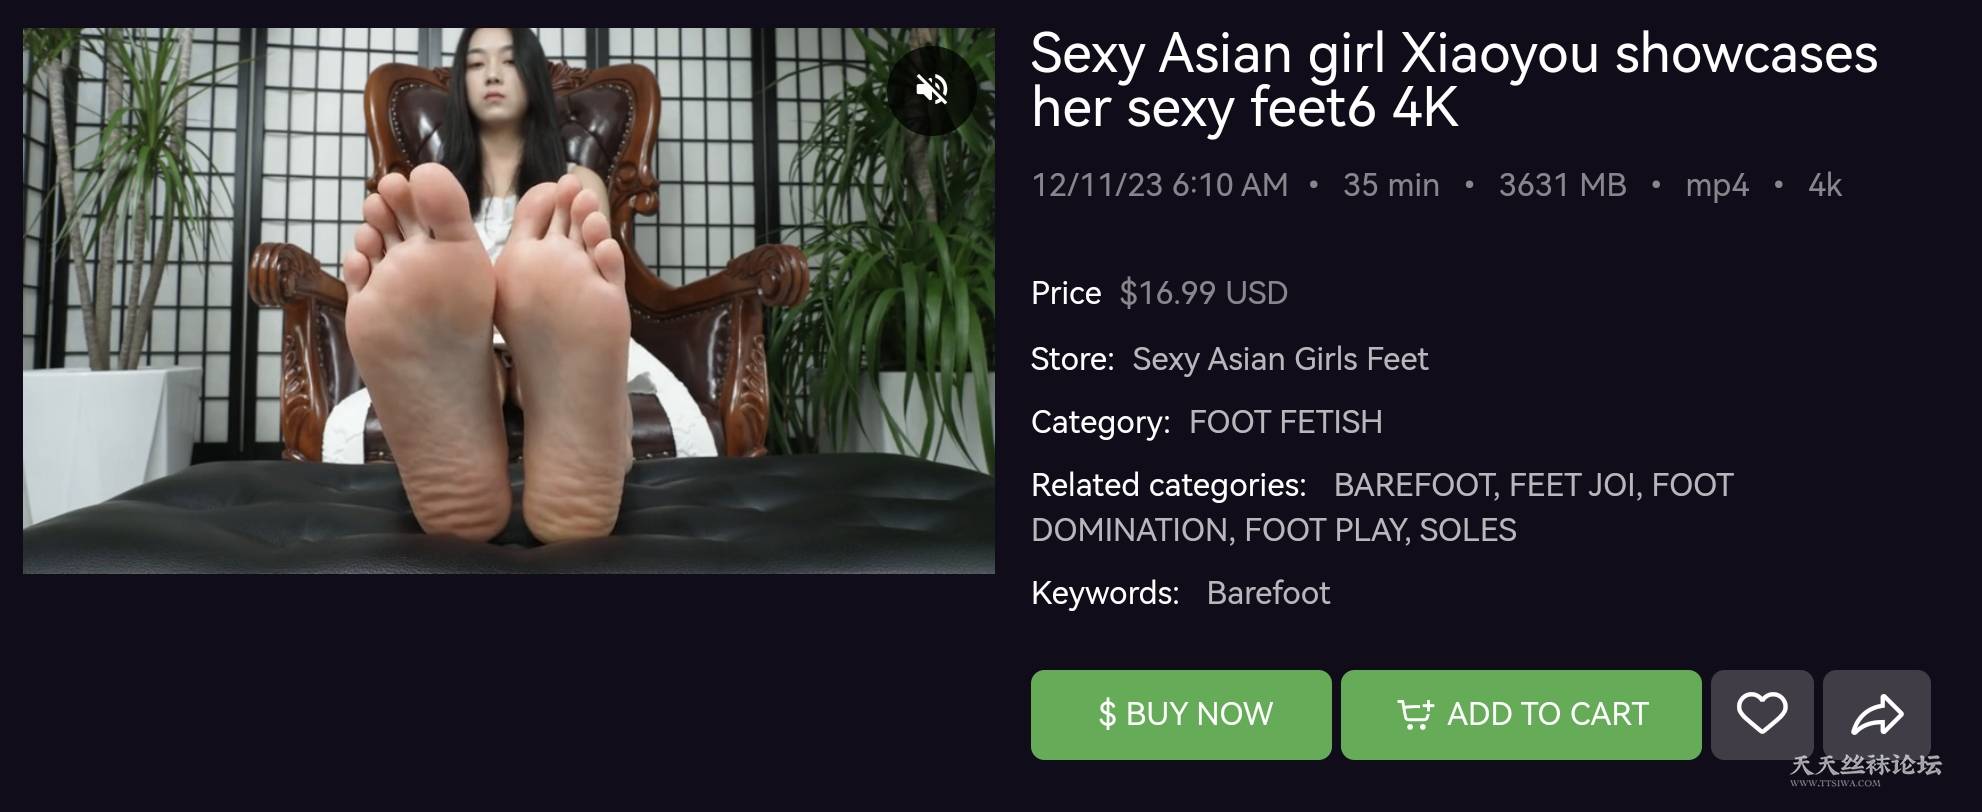Click the watermark logo in the corner
The image size is (1982, 812).
tap(1866, 769)
